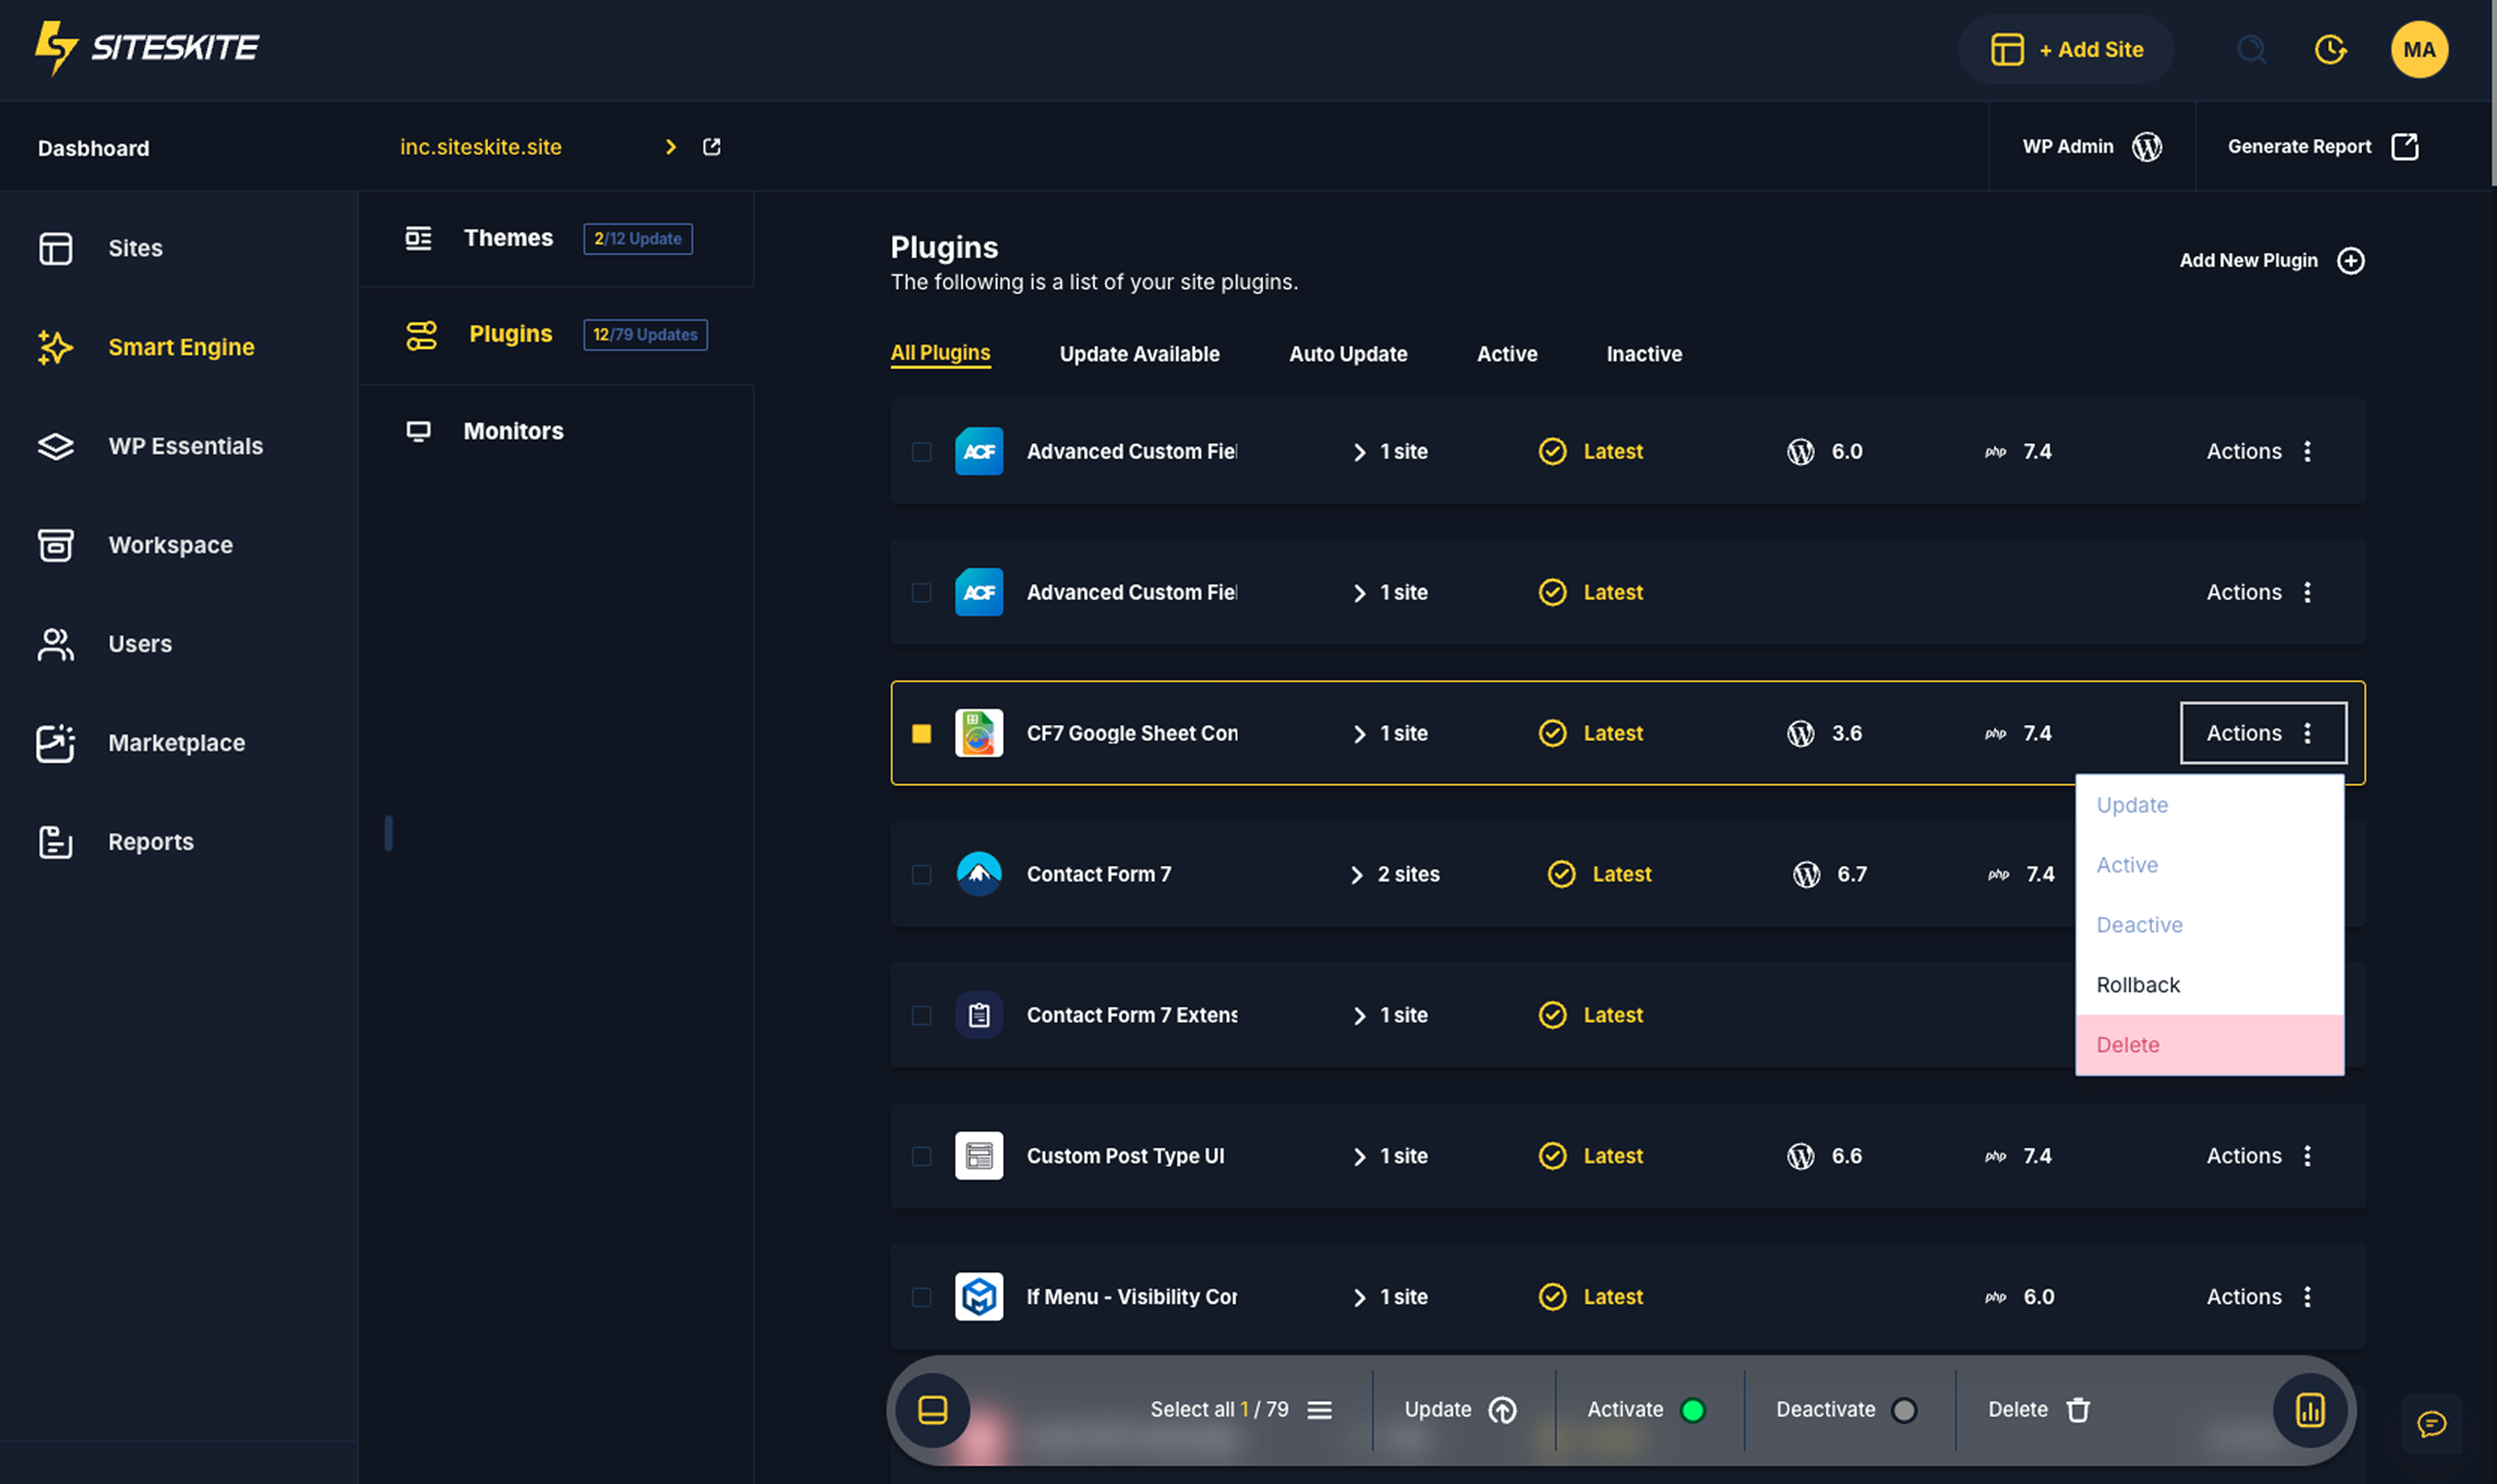Expand the 2 sites chevron for Contact Form 7
This screenshot has width=2497, height=1484.
tap(1356, 875)
